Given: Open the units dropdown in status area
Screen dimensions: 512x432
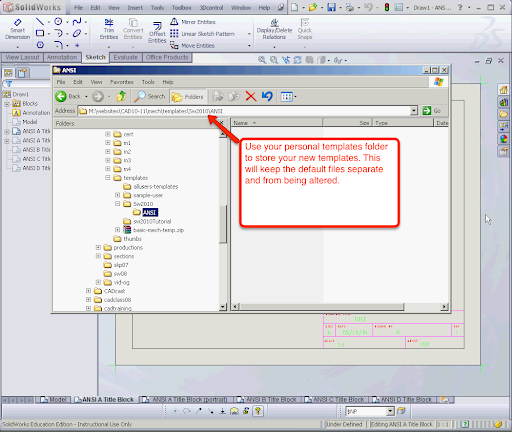Looking at the screenshot, I should [x=390, y=411].
